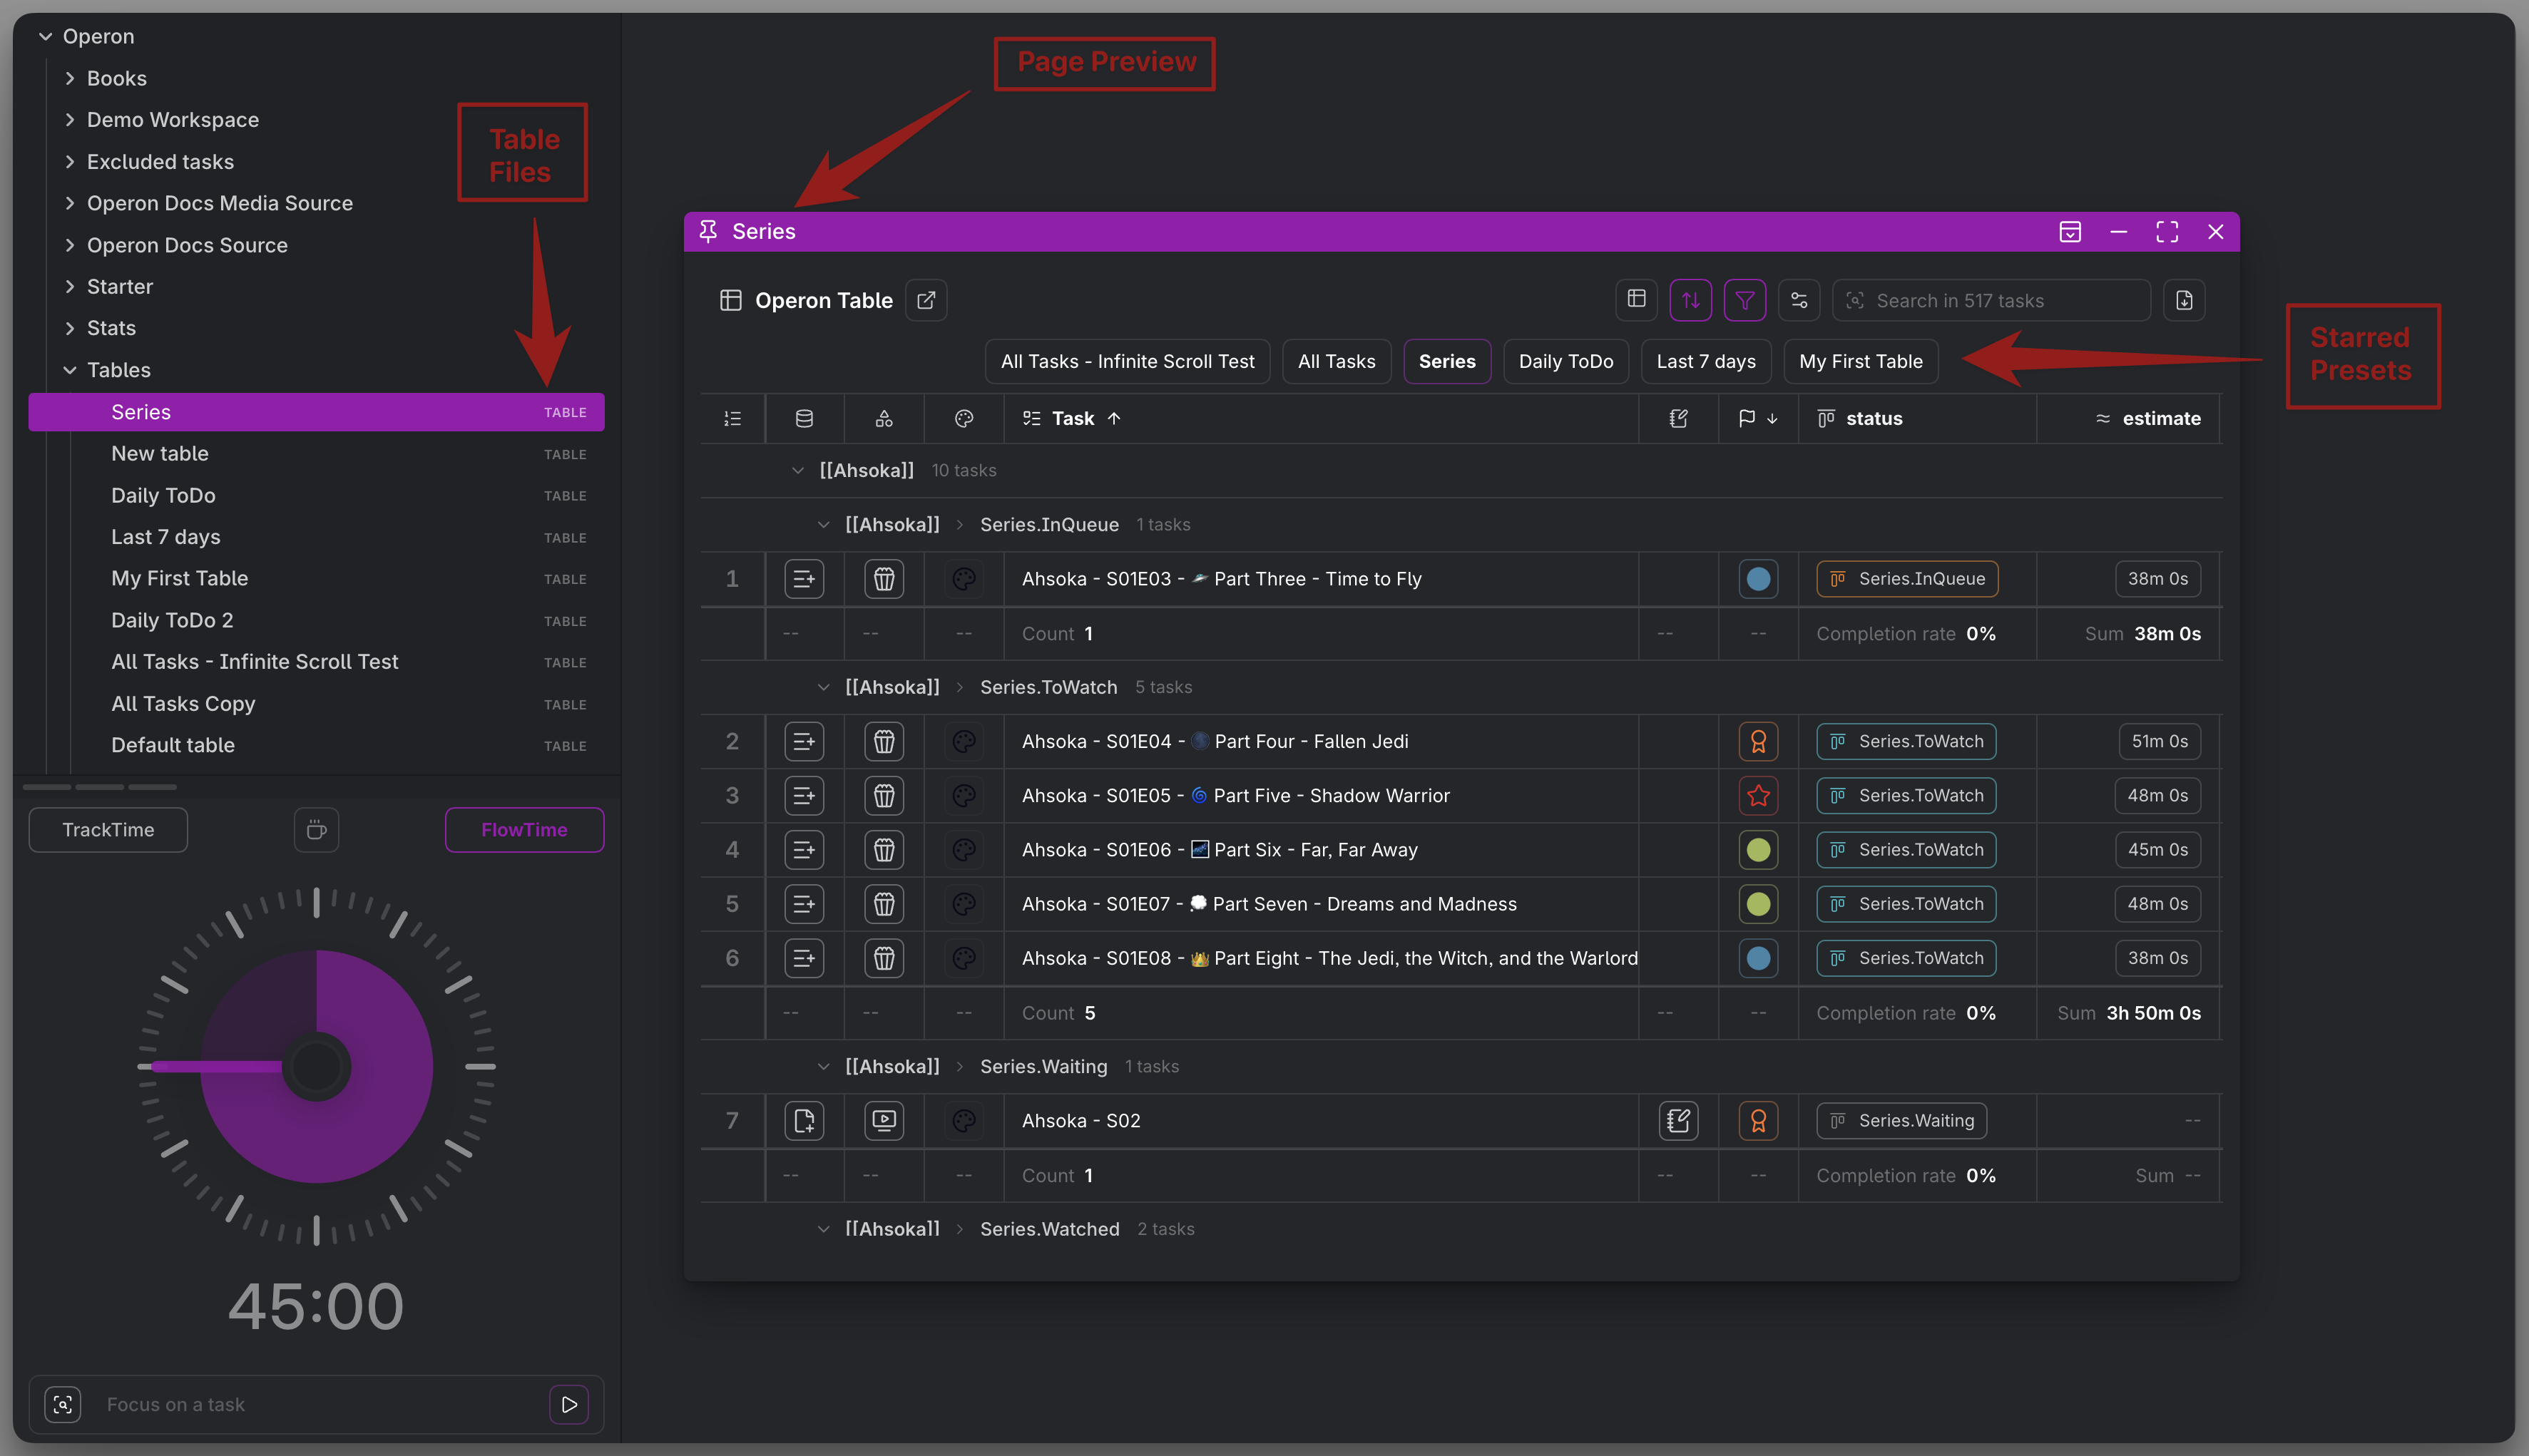This screenshot has width=2529, height=1456.
Task: Collapse the Tables folder
Action: coord(70,370)
